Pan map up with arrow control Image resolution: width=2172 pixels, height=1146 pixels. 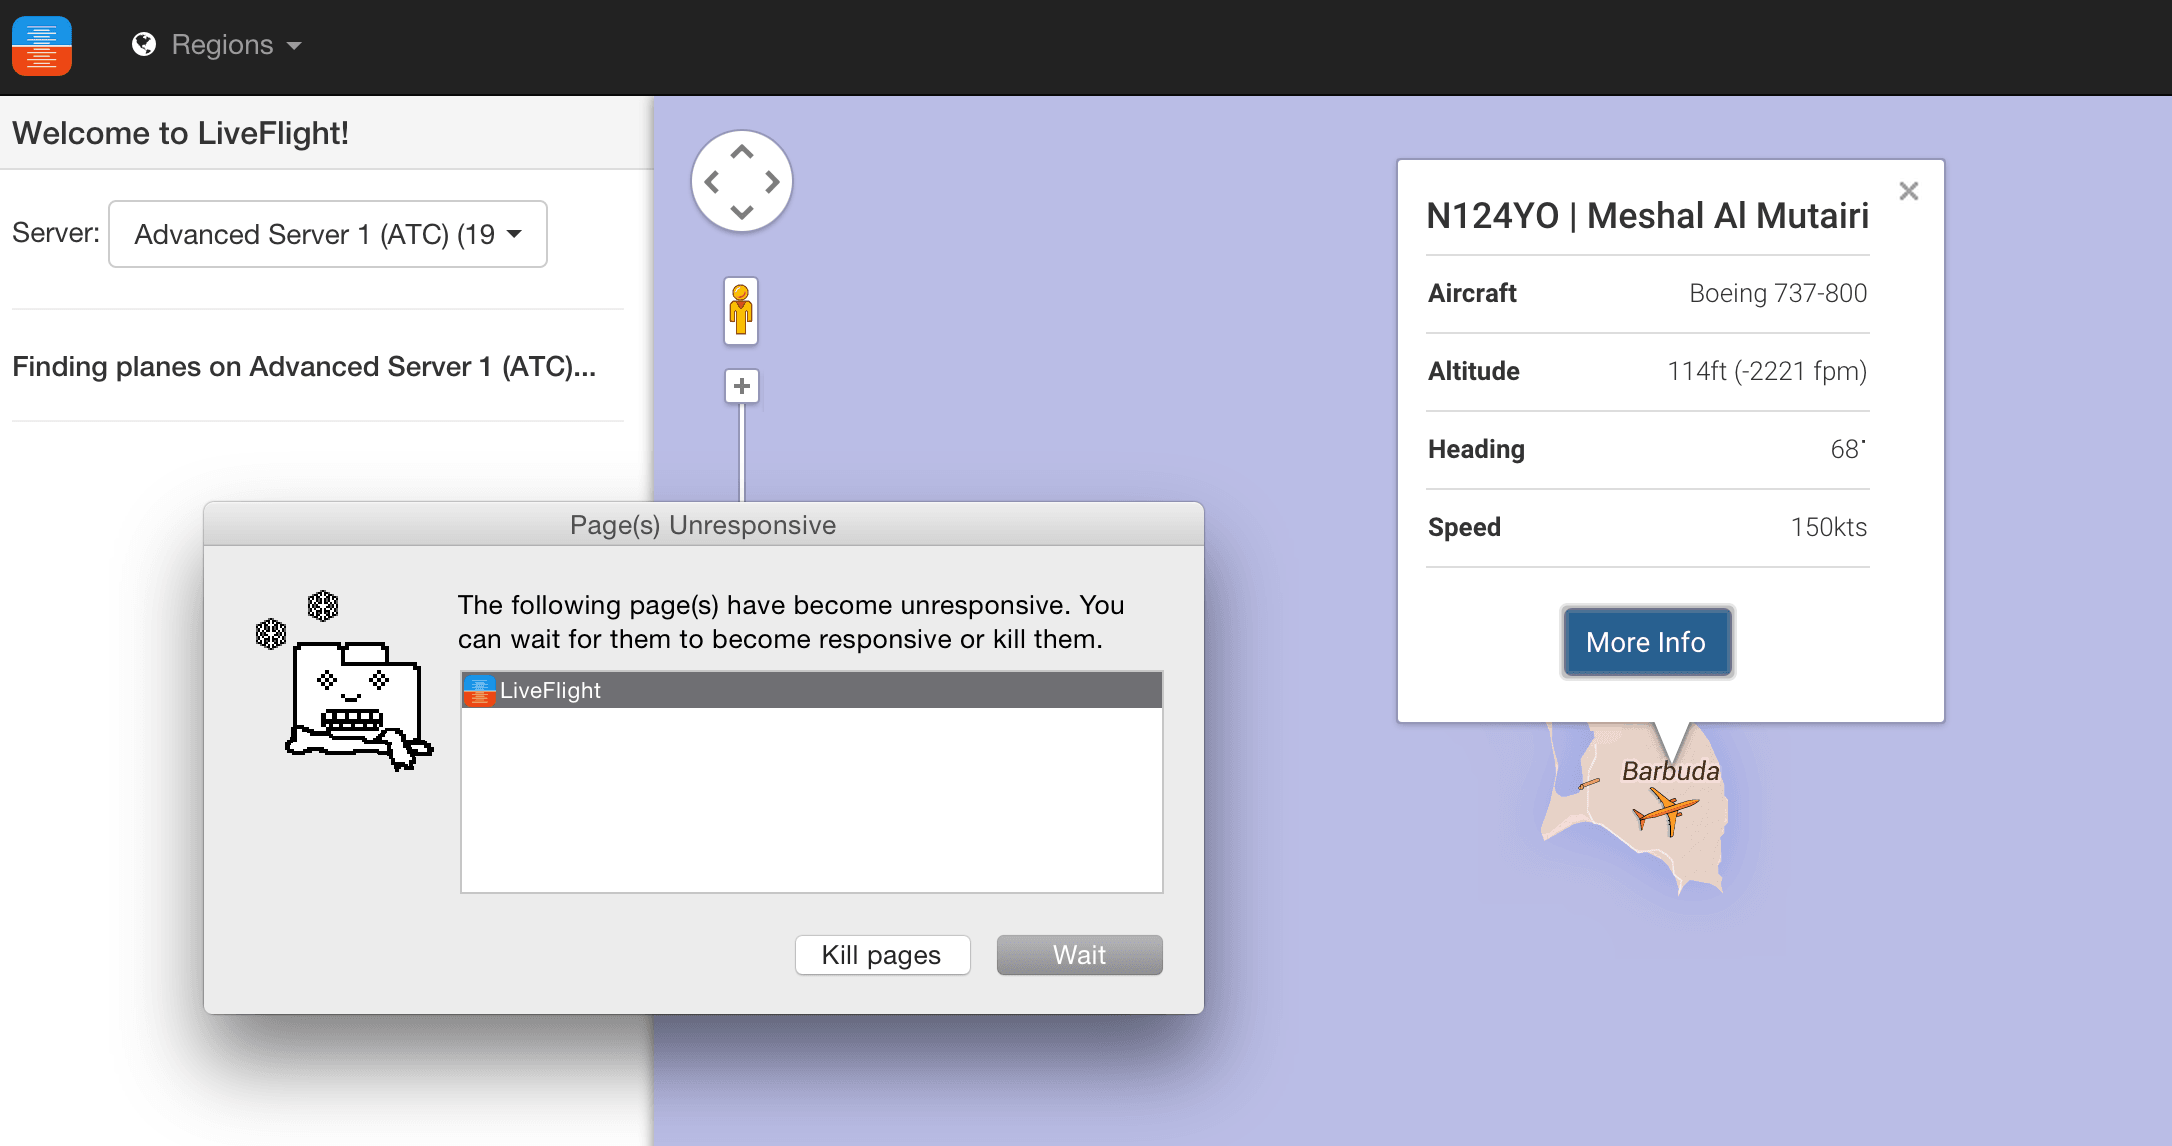(x=741, y=152)
